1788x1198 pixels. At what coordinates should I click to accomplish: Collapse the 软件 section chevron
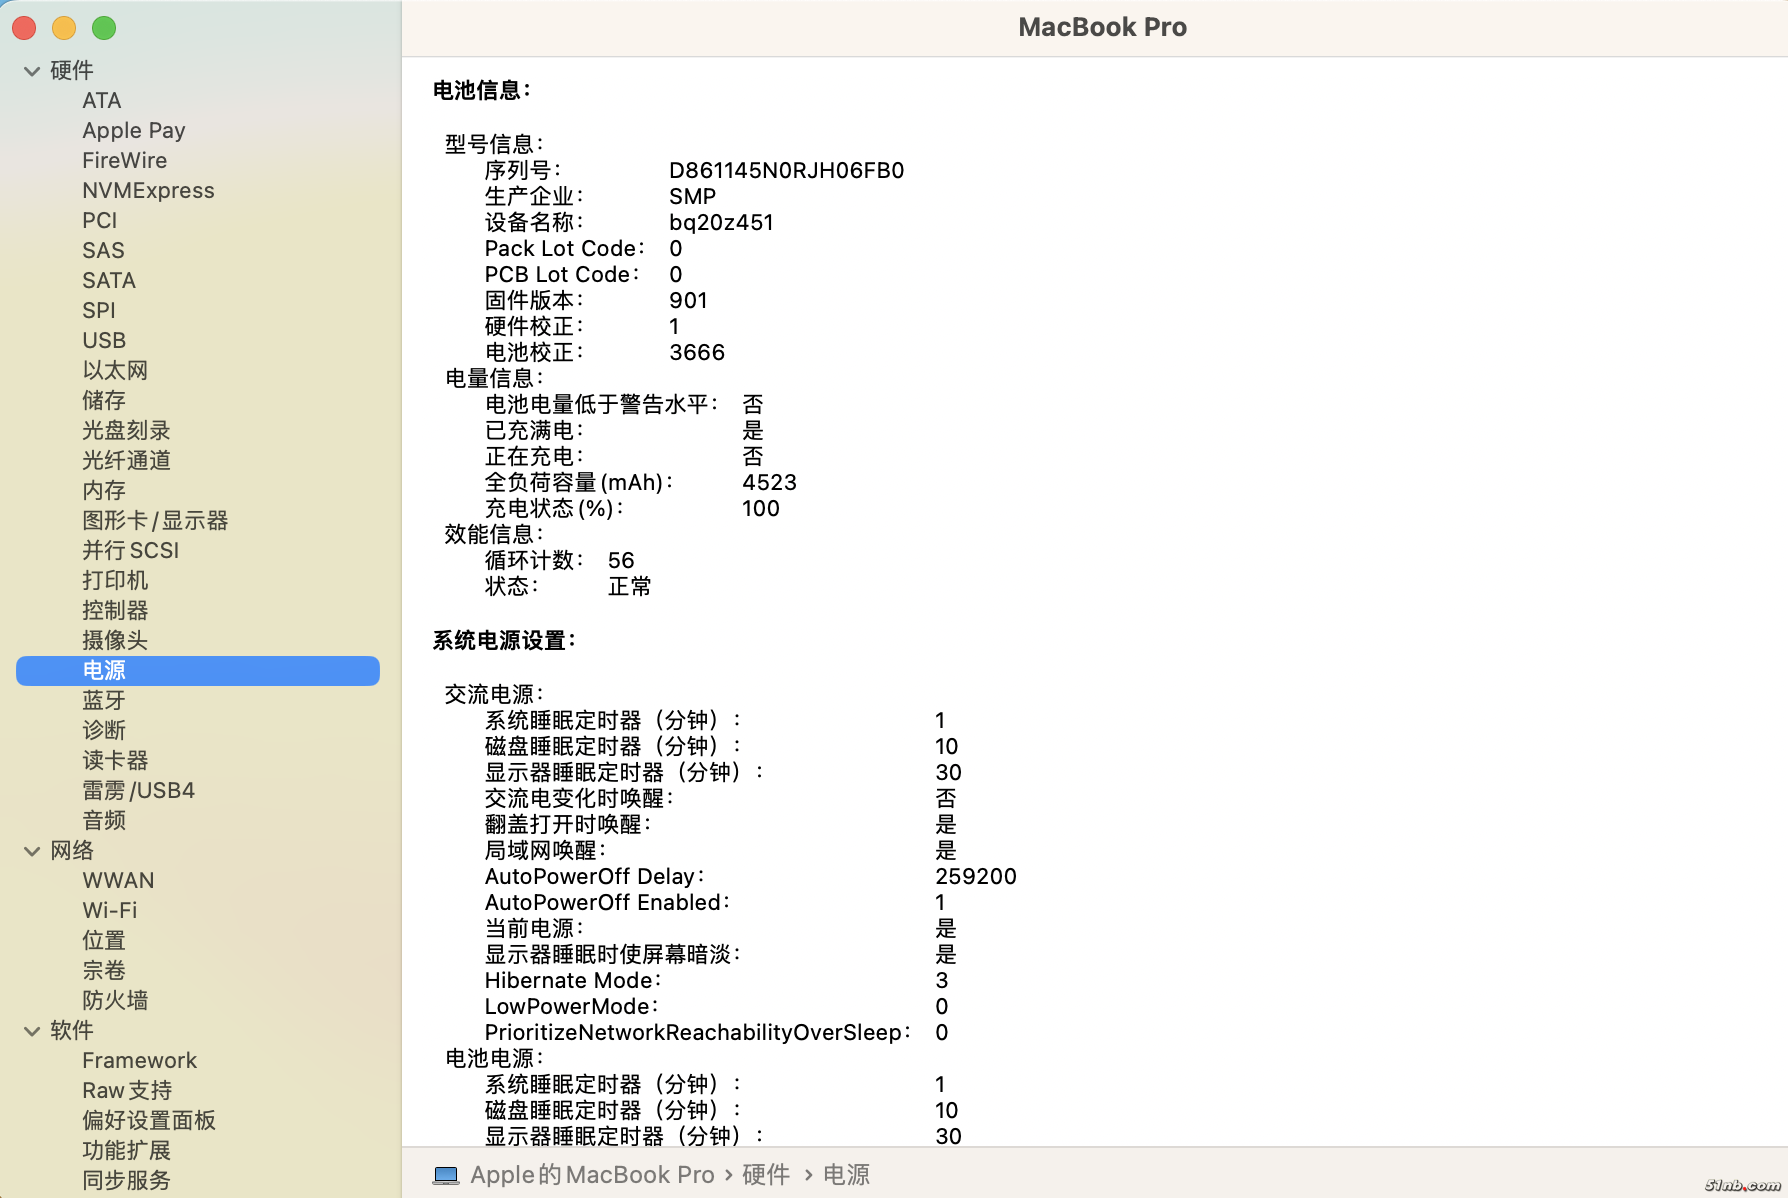click(x=32, y=1031)
